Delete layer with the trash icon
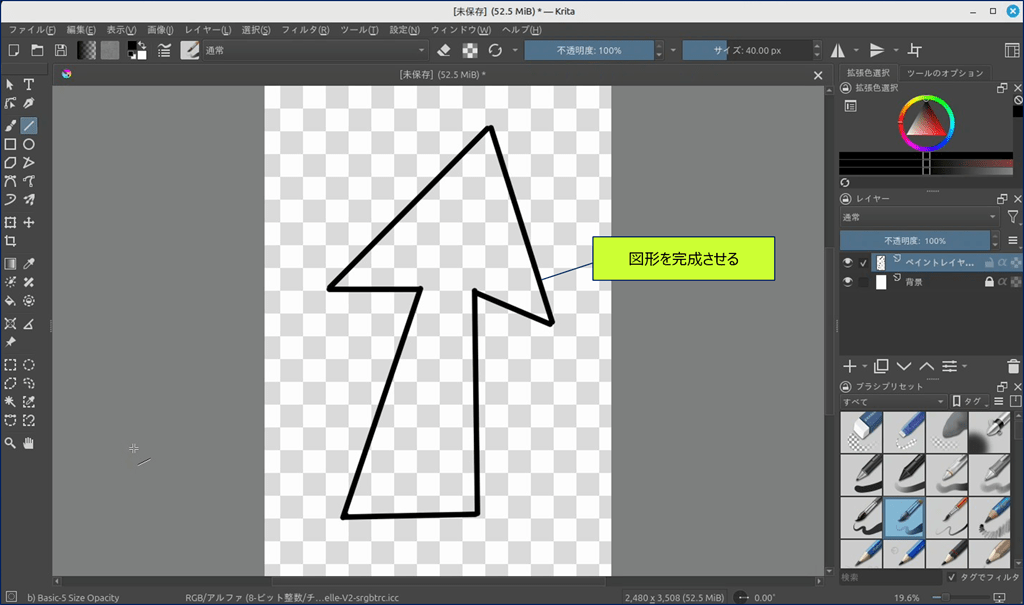Viewport: 1024px width, 605px height. click(x=1014, y=366)
